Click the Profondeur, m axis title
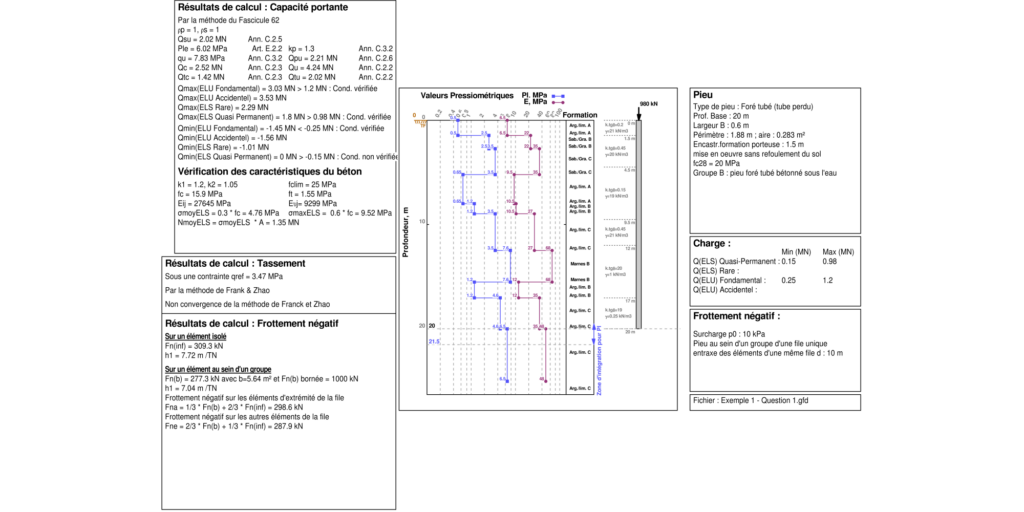The image size is (1024, 512). (x=406, y=230)
